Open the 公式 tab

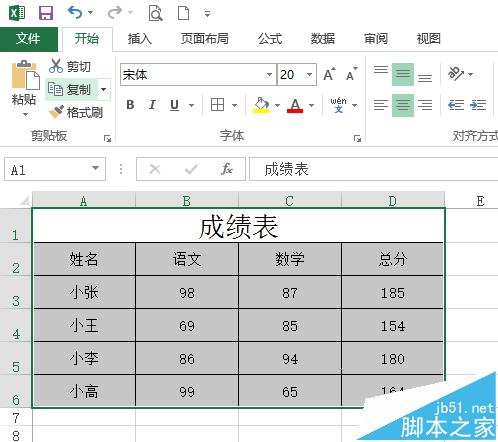click(270, 39)
